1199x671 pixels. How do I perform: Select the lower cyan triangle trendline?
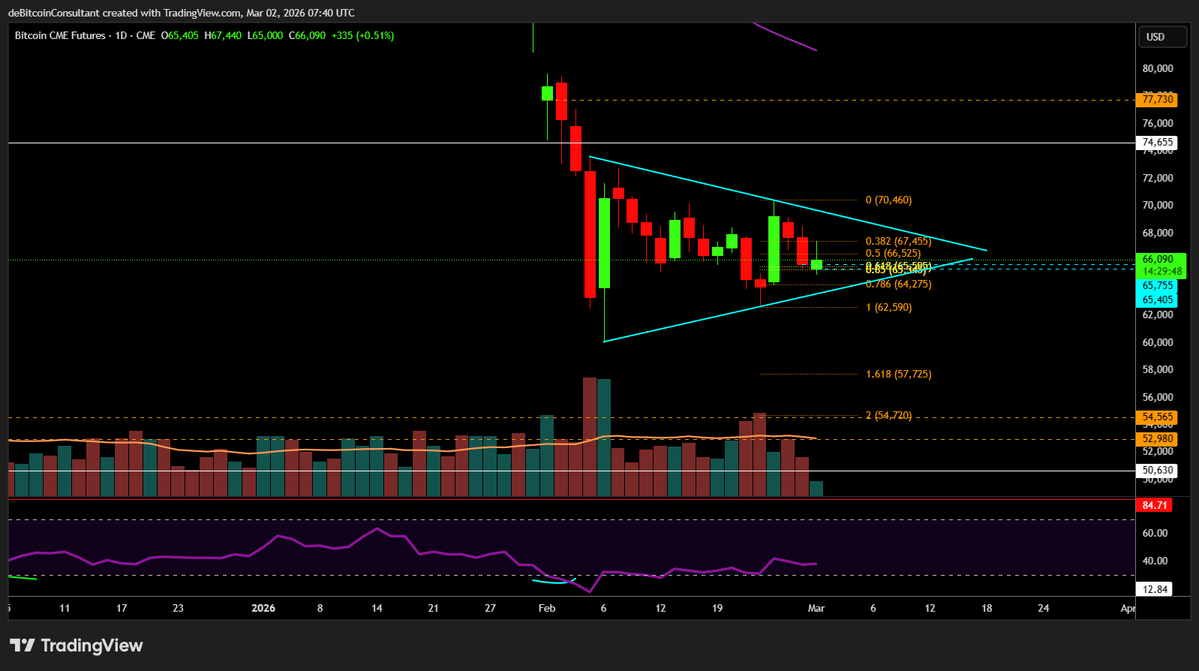tap(788, 300)
